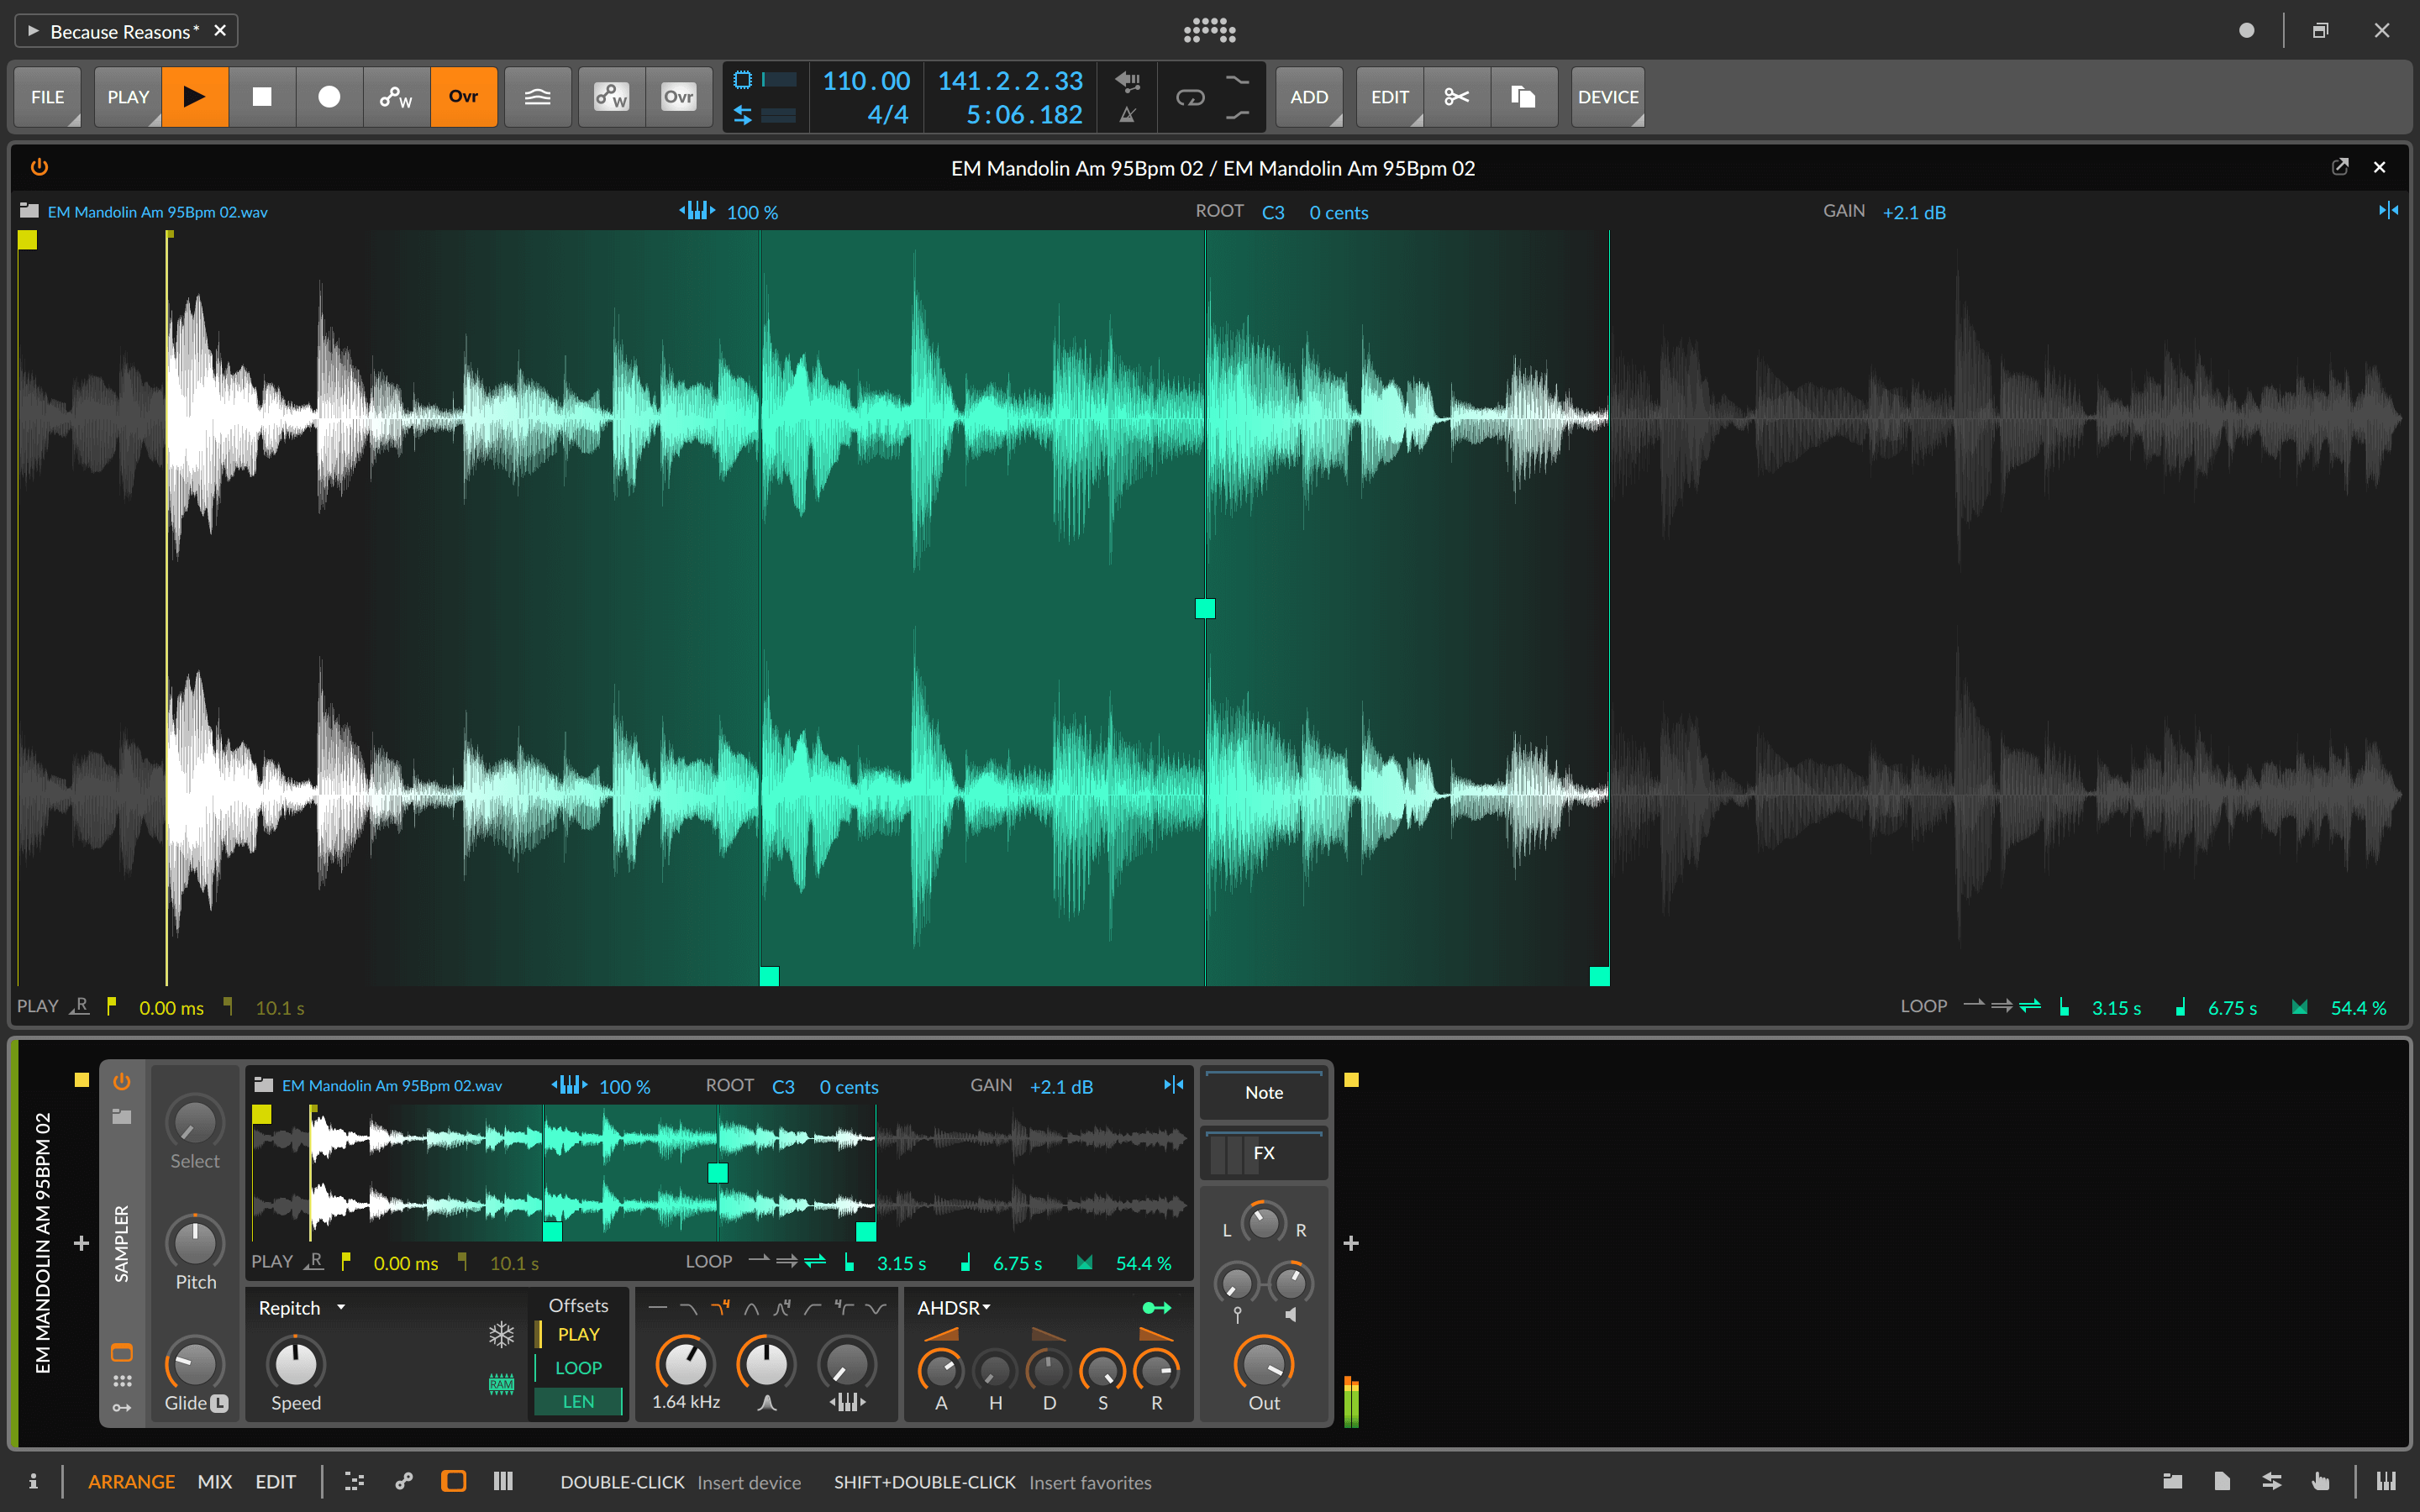Image resolution: width=2420 pixels, height=1512 pixels.
Task: Click the folder icon next to EM Mandolin filename
Action: click(29, 211)
